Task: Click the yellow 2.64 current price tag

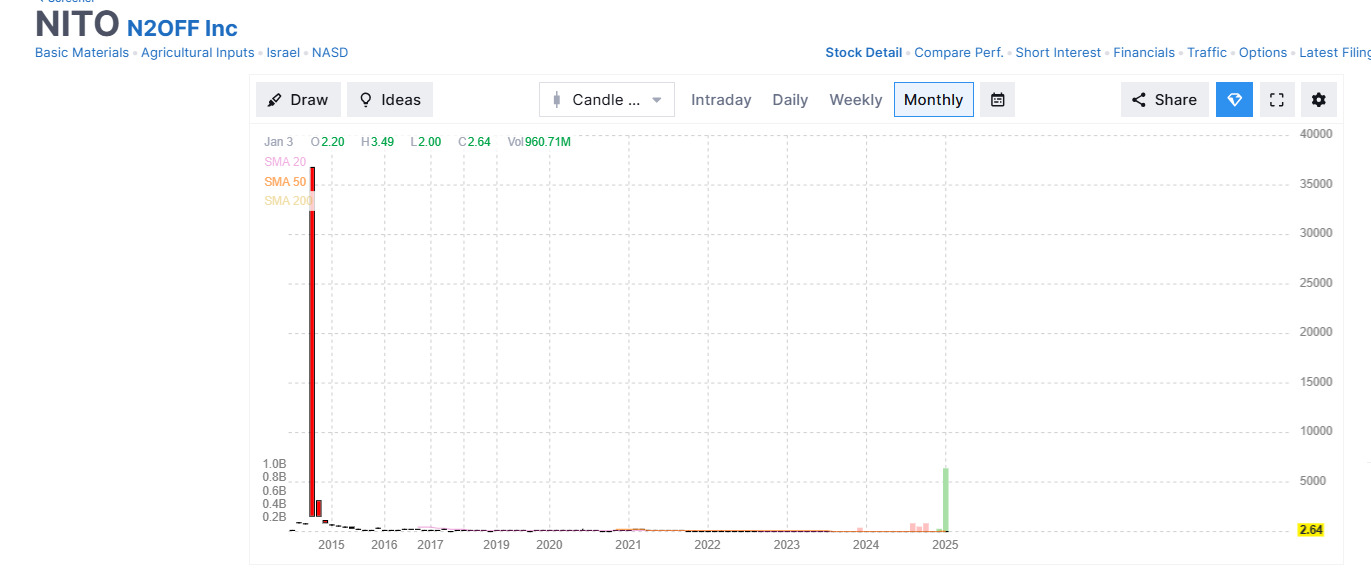Action: point(1311,530)
